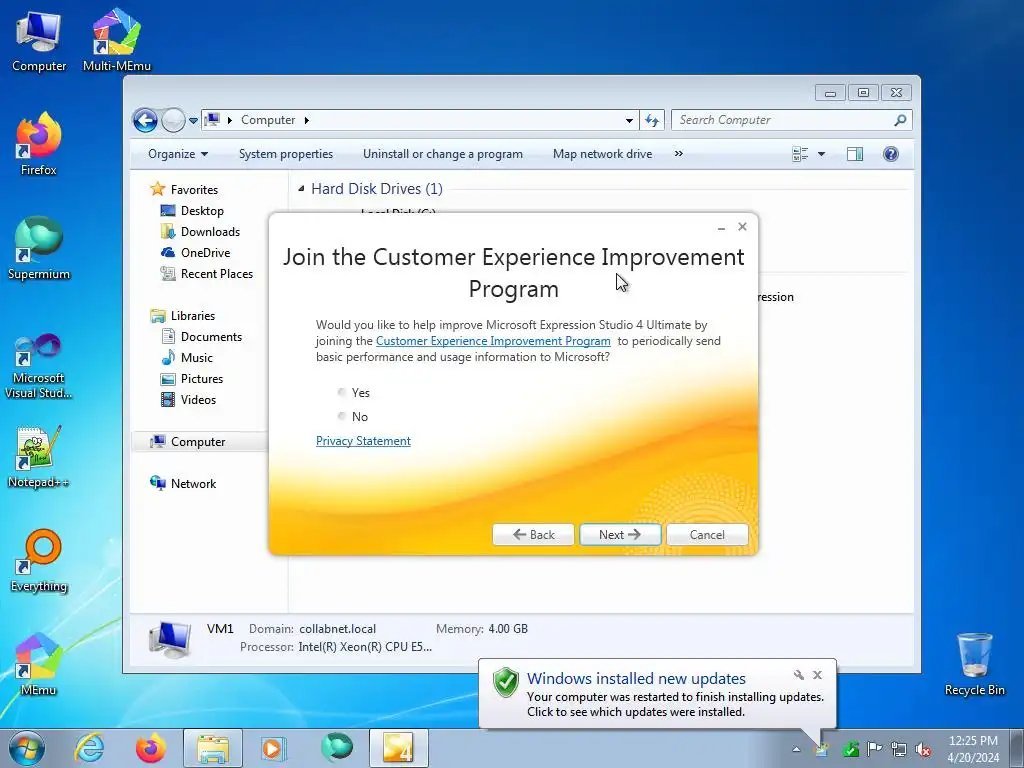The height and width of the screenshot is (768, 1024).
Task: Open Supermium from the taskbar
Action: pyautogui.click(x=336, y=748)
